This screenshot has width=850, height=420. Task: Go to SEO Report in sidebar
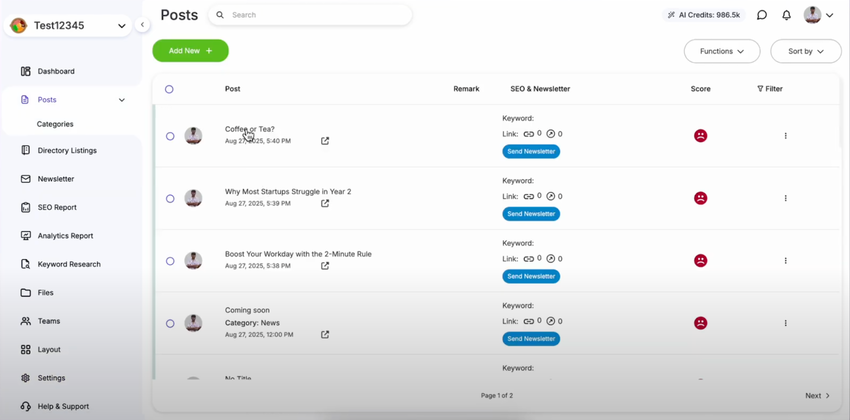(x=57, y=208)
